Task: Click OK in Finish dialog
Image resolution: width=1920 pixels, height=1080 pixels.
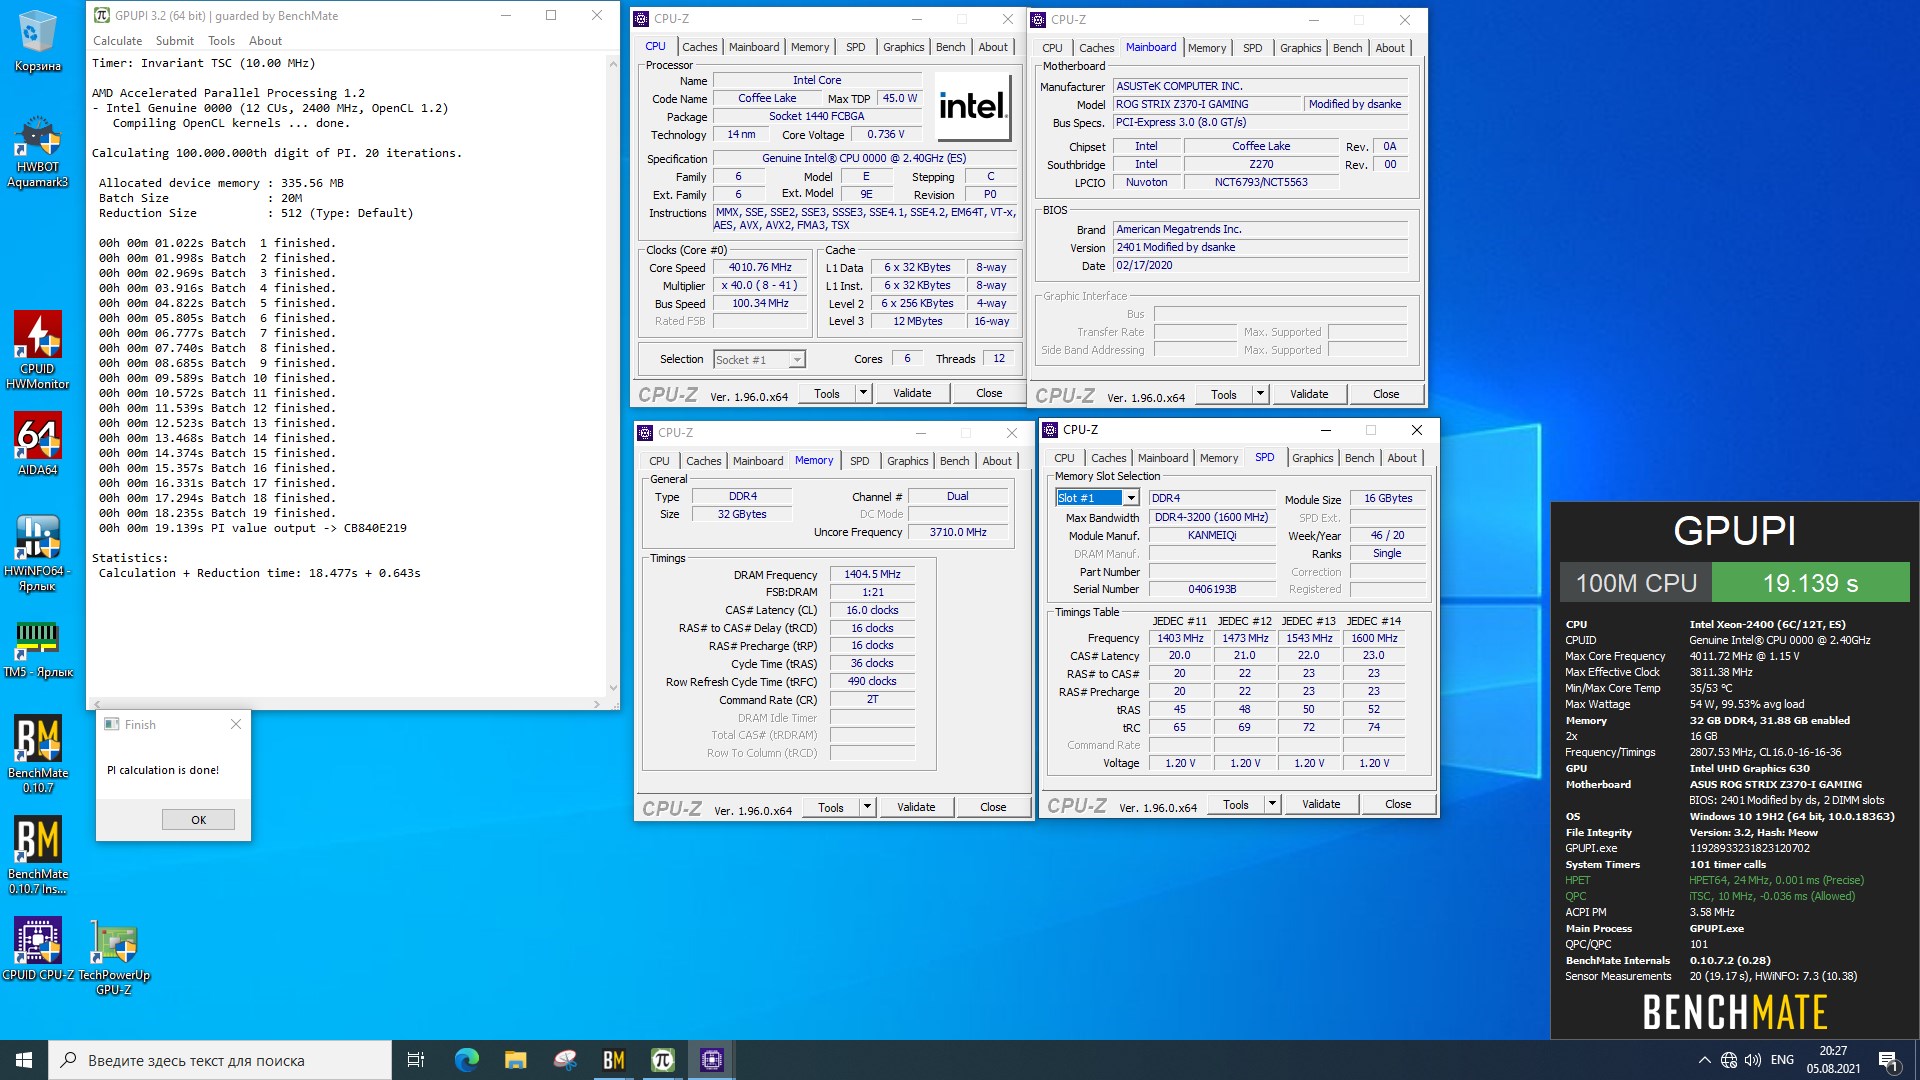Action: point(198,820)
